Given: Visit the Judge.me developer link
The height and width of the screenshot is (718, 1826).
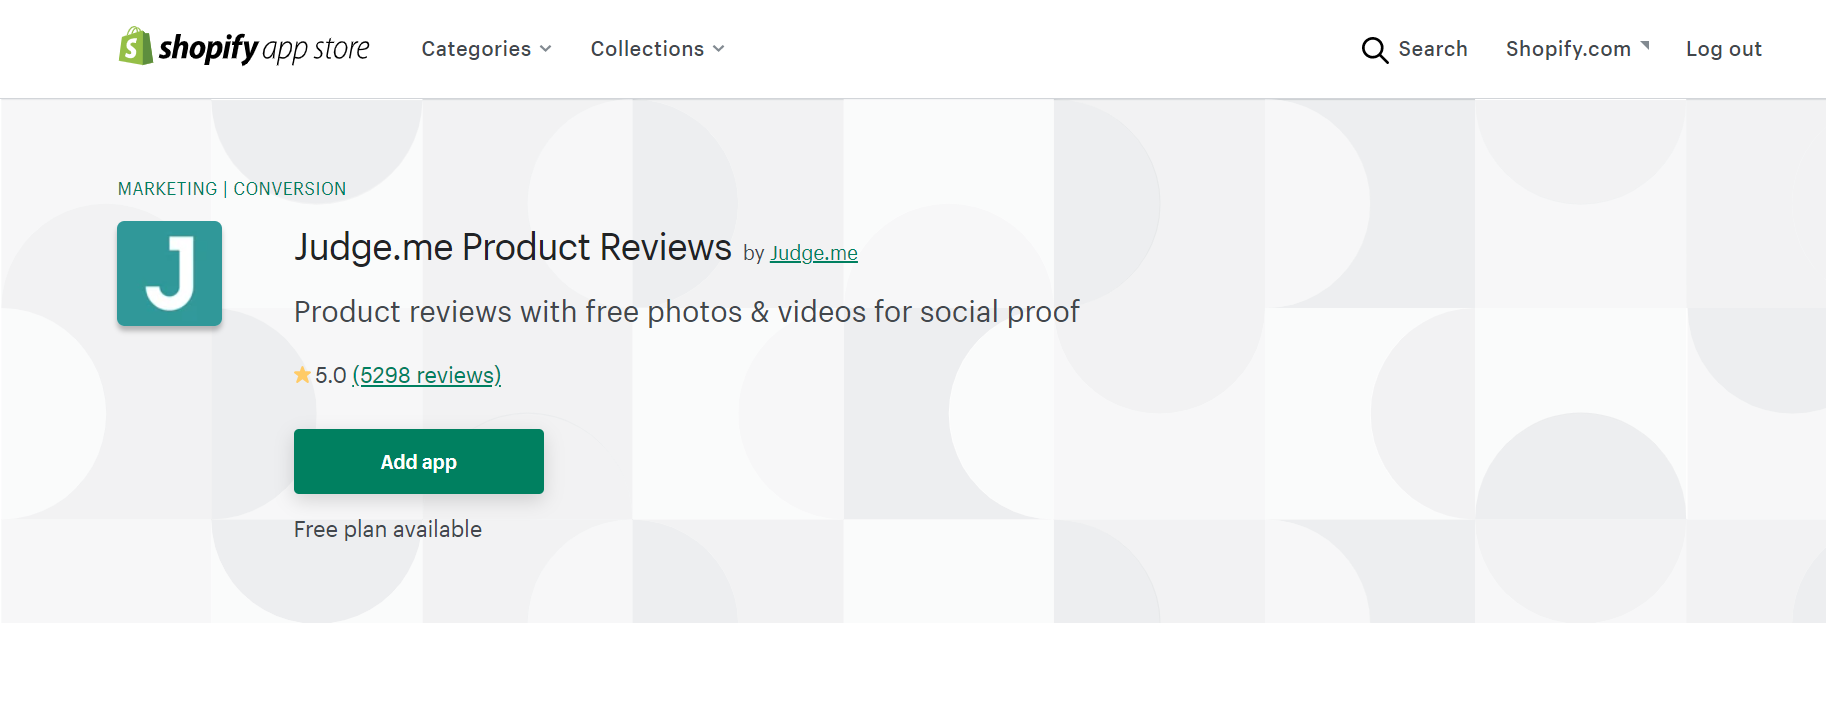Looking at the screenshot, I should 814,253.
